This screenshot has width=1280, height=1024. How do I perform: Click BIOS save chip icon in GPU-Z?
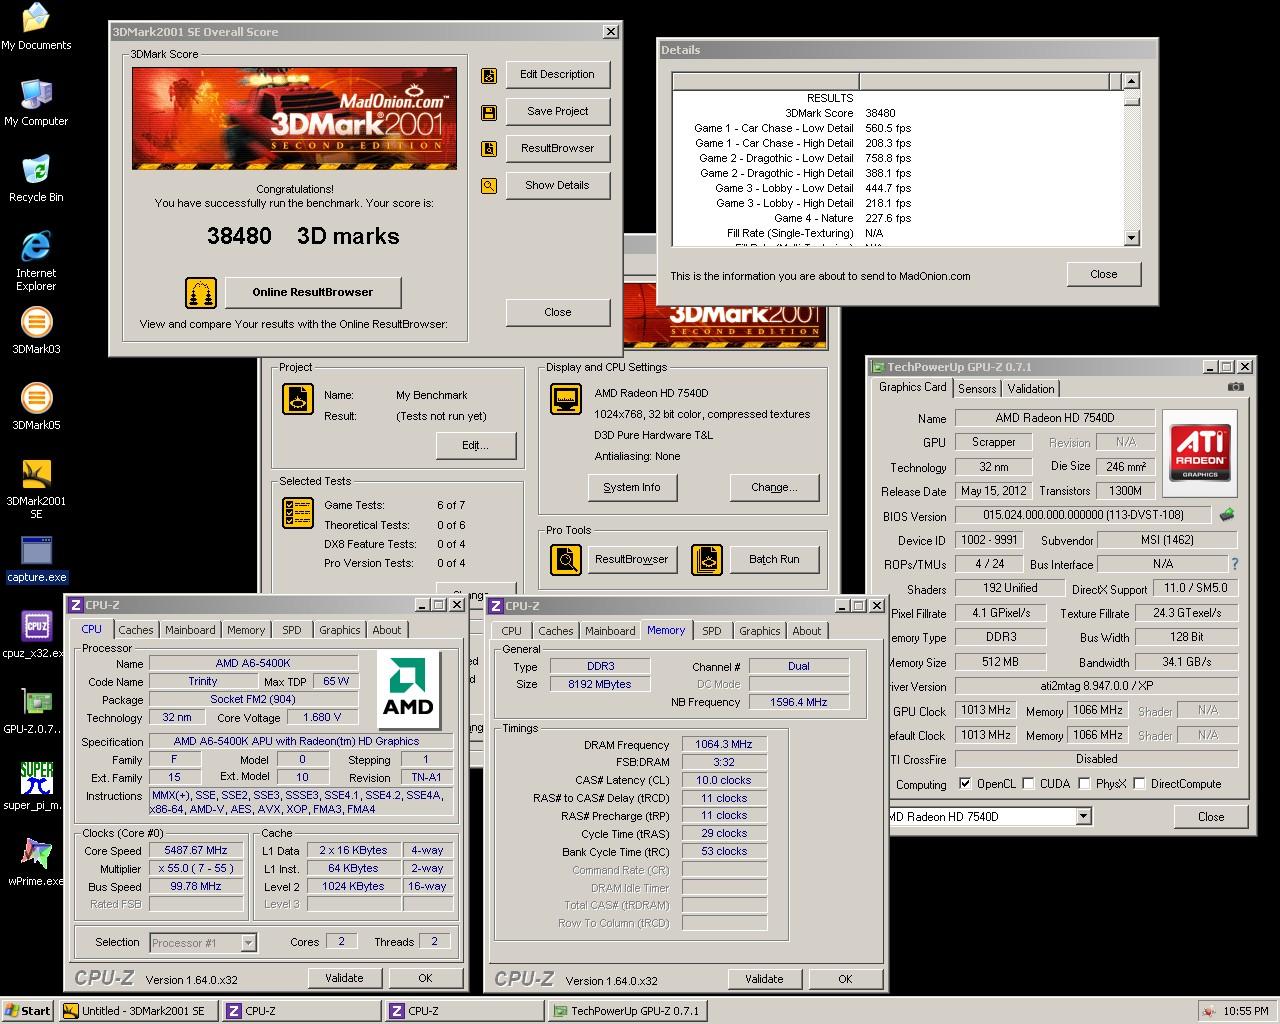1227,515
